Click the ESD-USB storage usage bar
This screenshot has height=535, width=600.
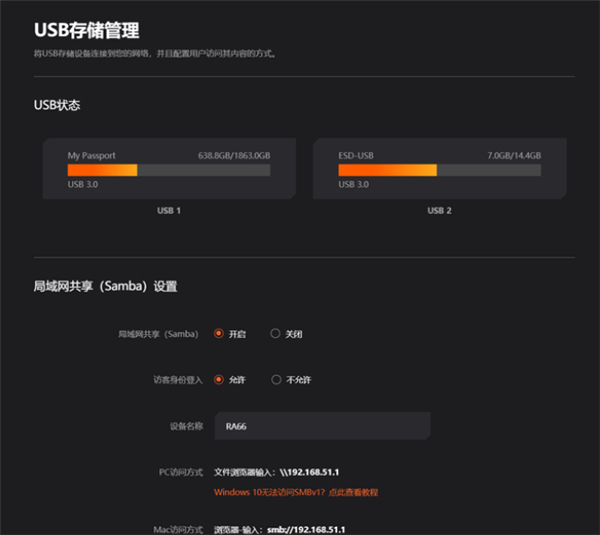pyautogui.click(x=439, y=171)
